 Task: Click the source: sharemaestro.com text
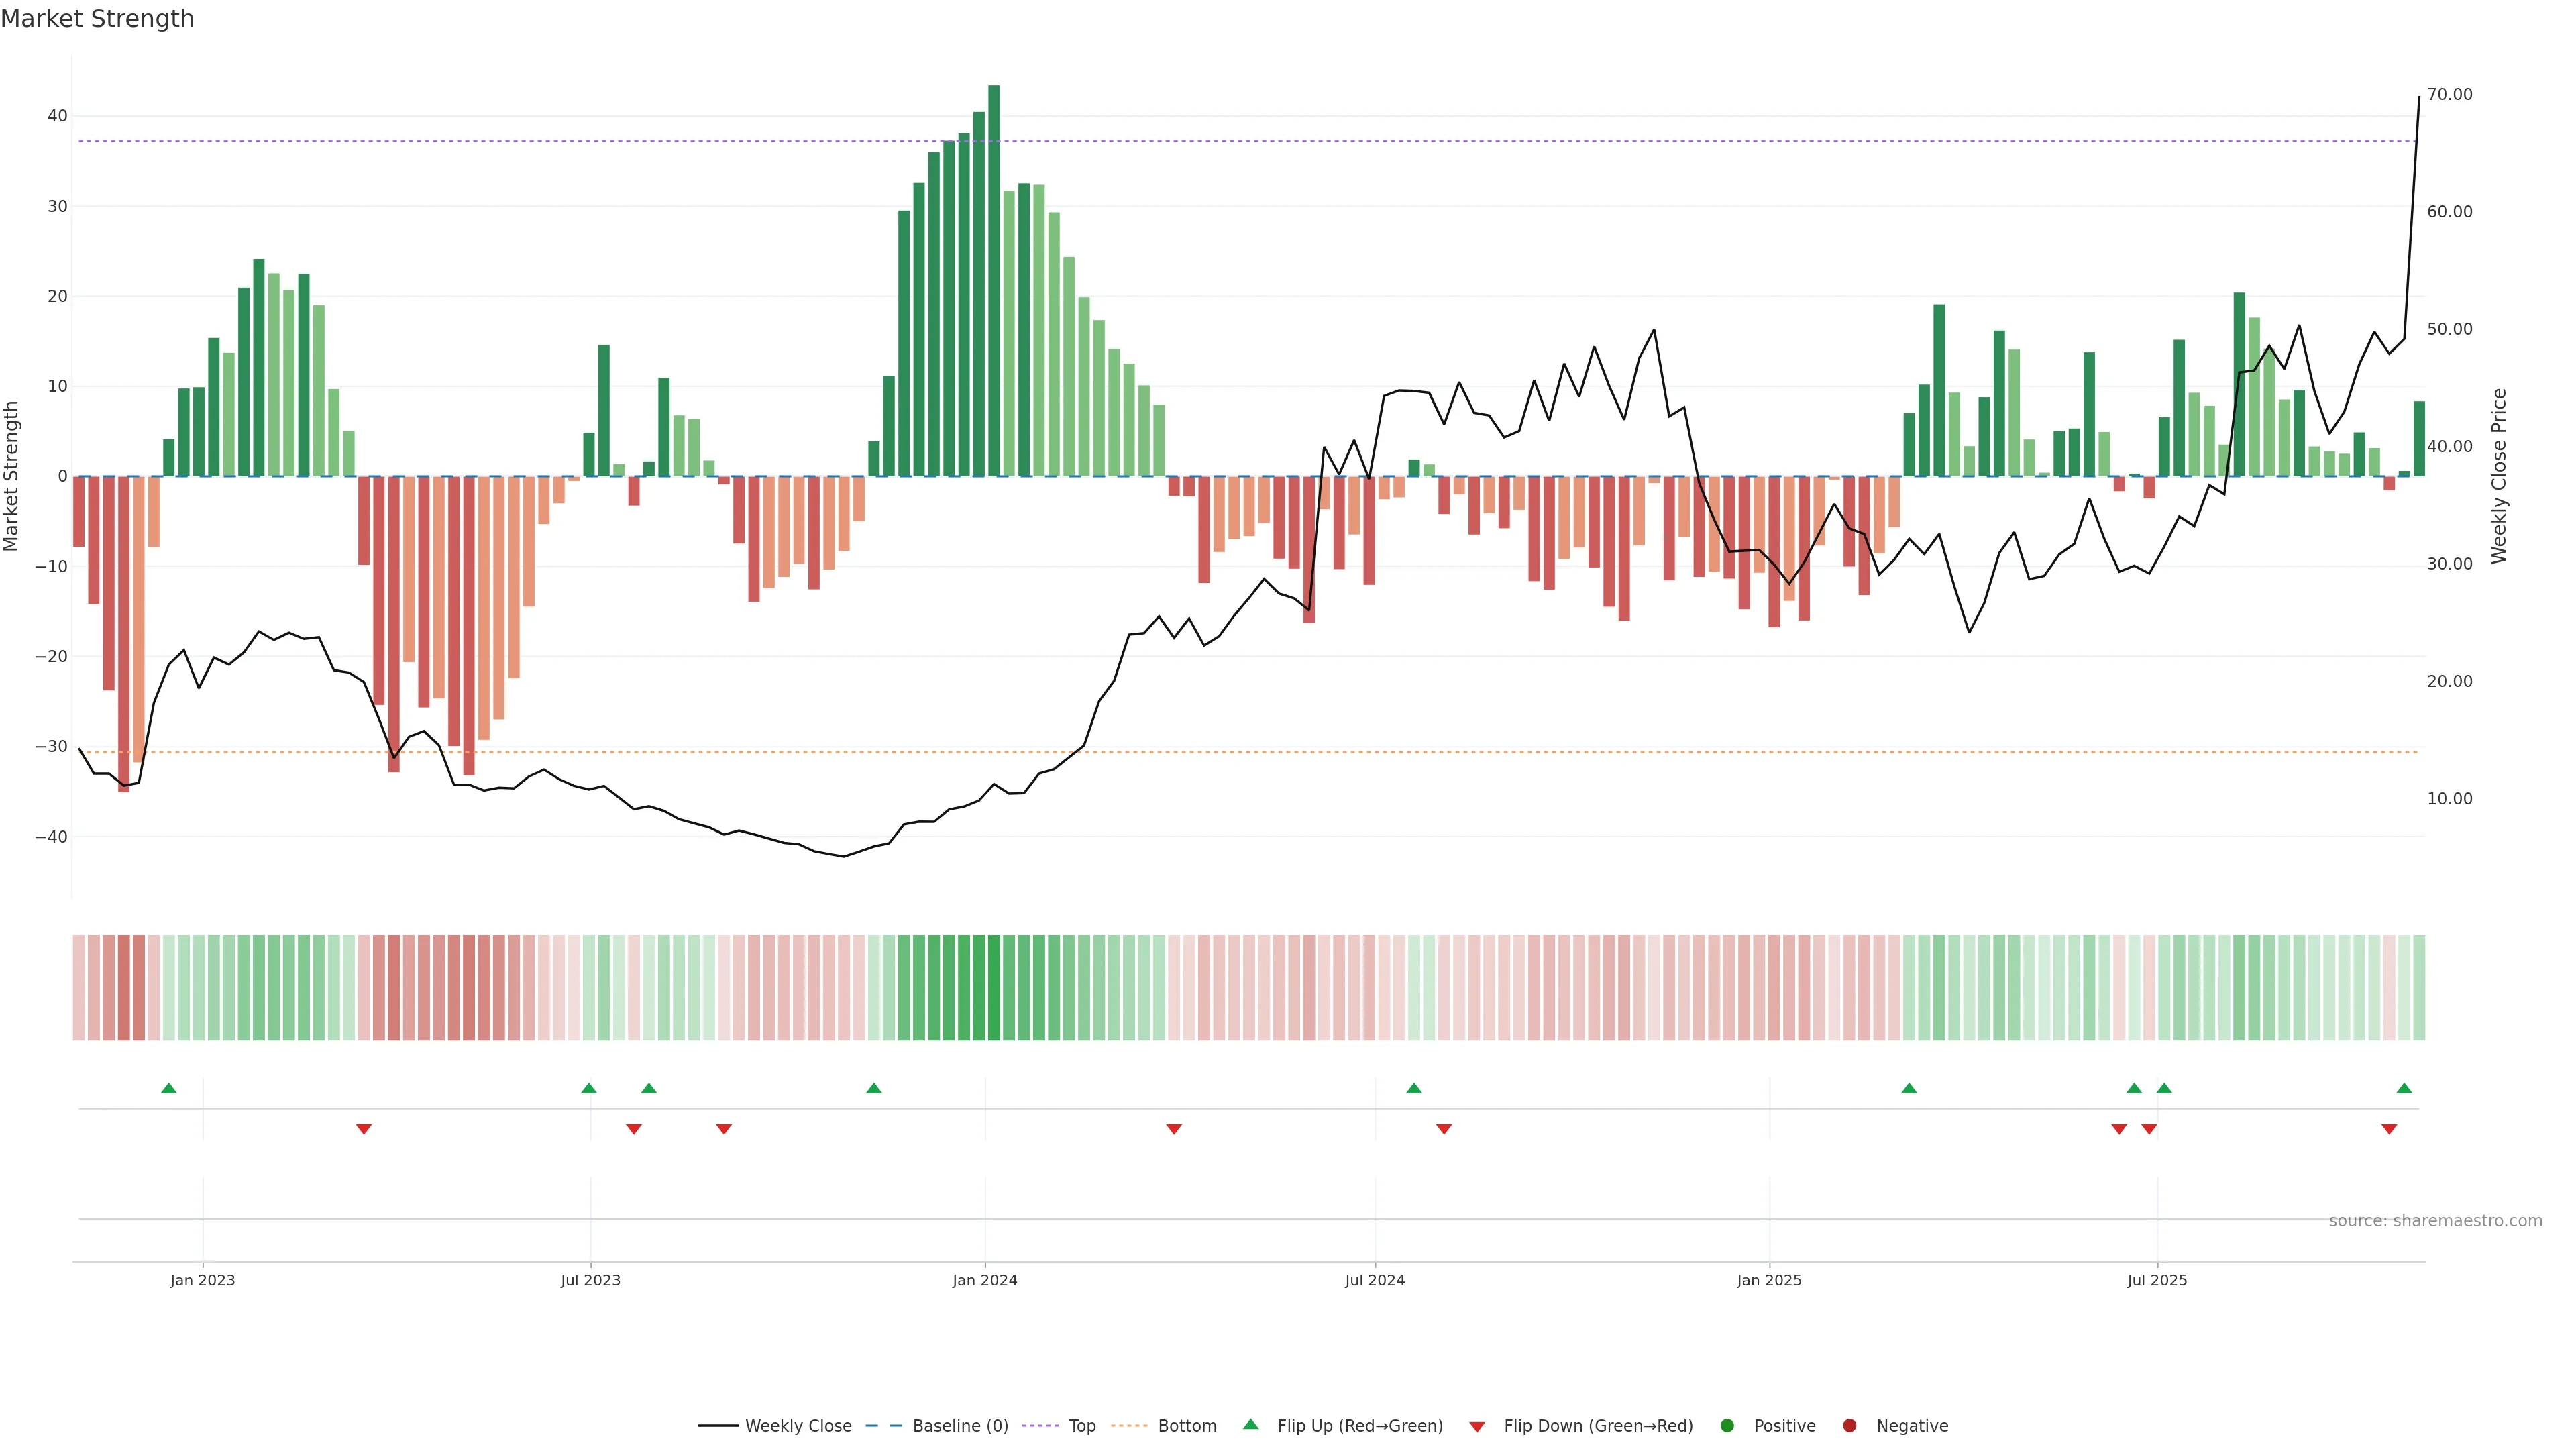pos(2435,1221)
